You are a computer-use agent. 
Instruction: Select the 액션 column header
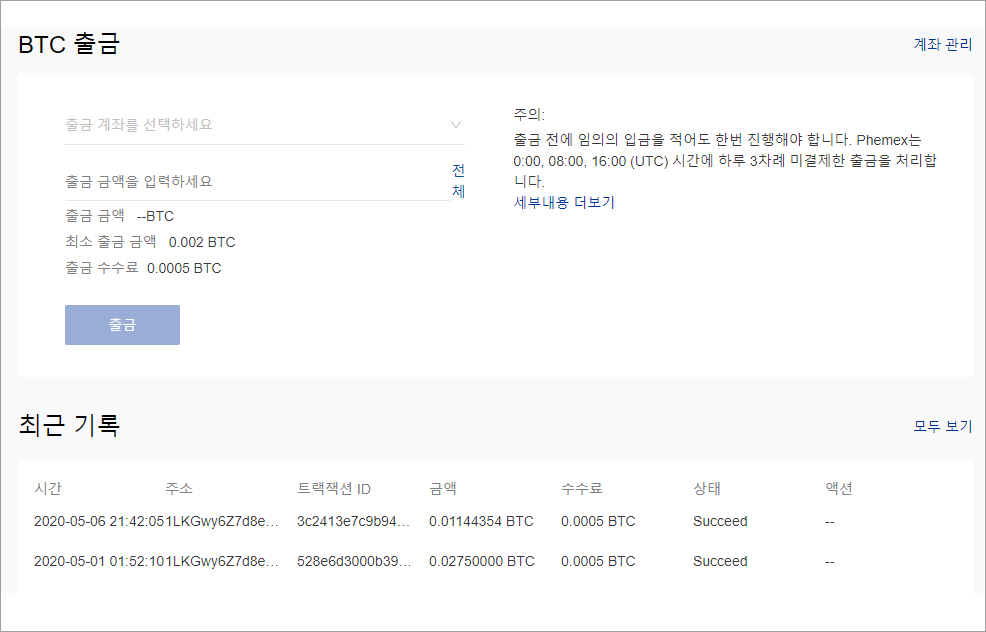pos(839,489)
